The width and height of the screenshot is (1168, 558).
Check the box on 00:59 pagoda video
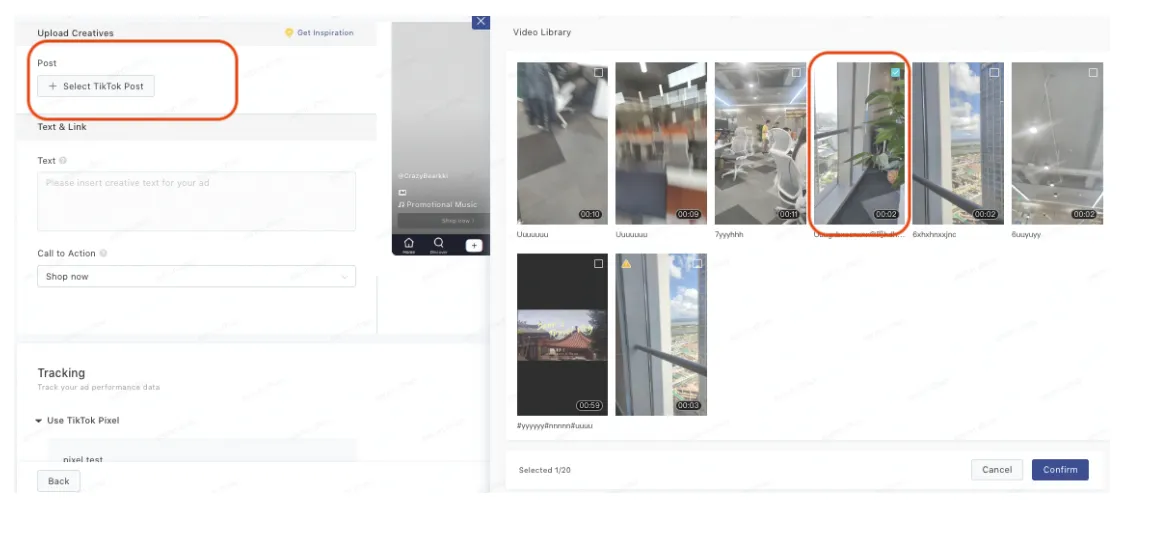click(x=598, y=264)
